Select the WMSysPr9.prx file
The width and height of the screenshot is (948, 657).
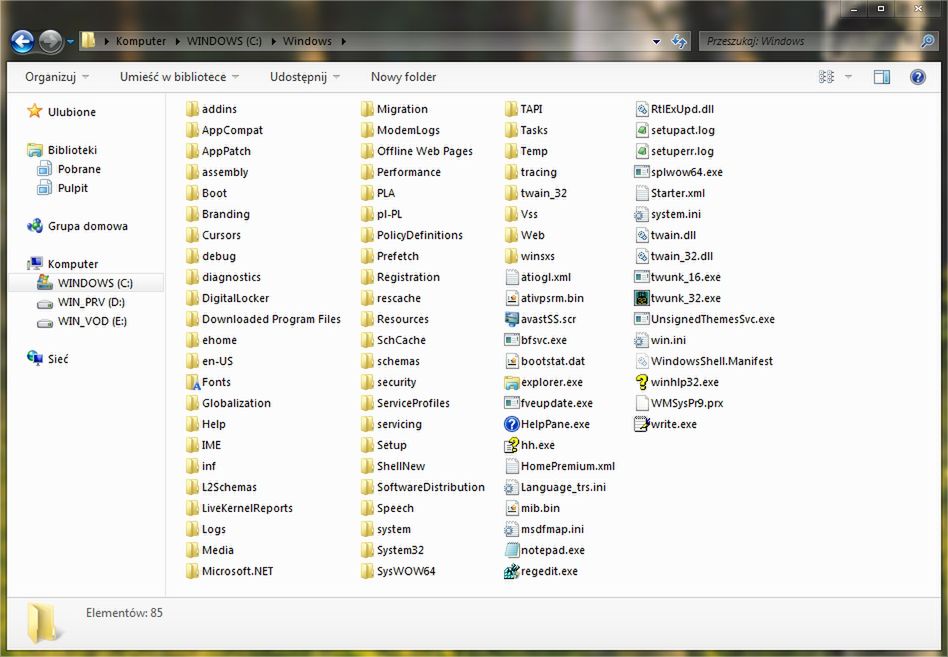(679, 403)
